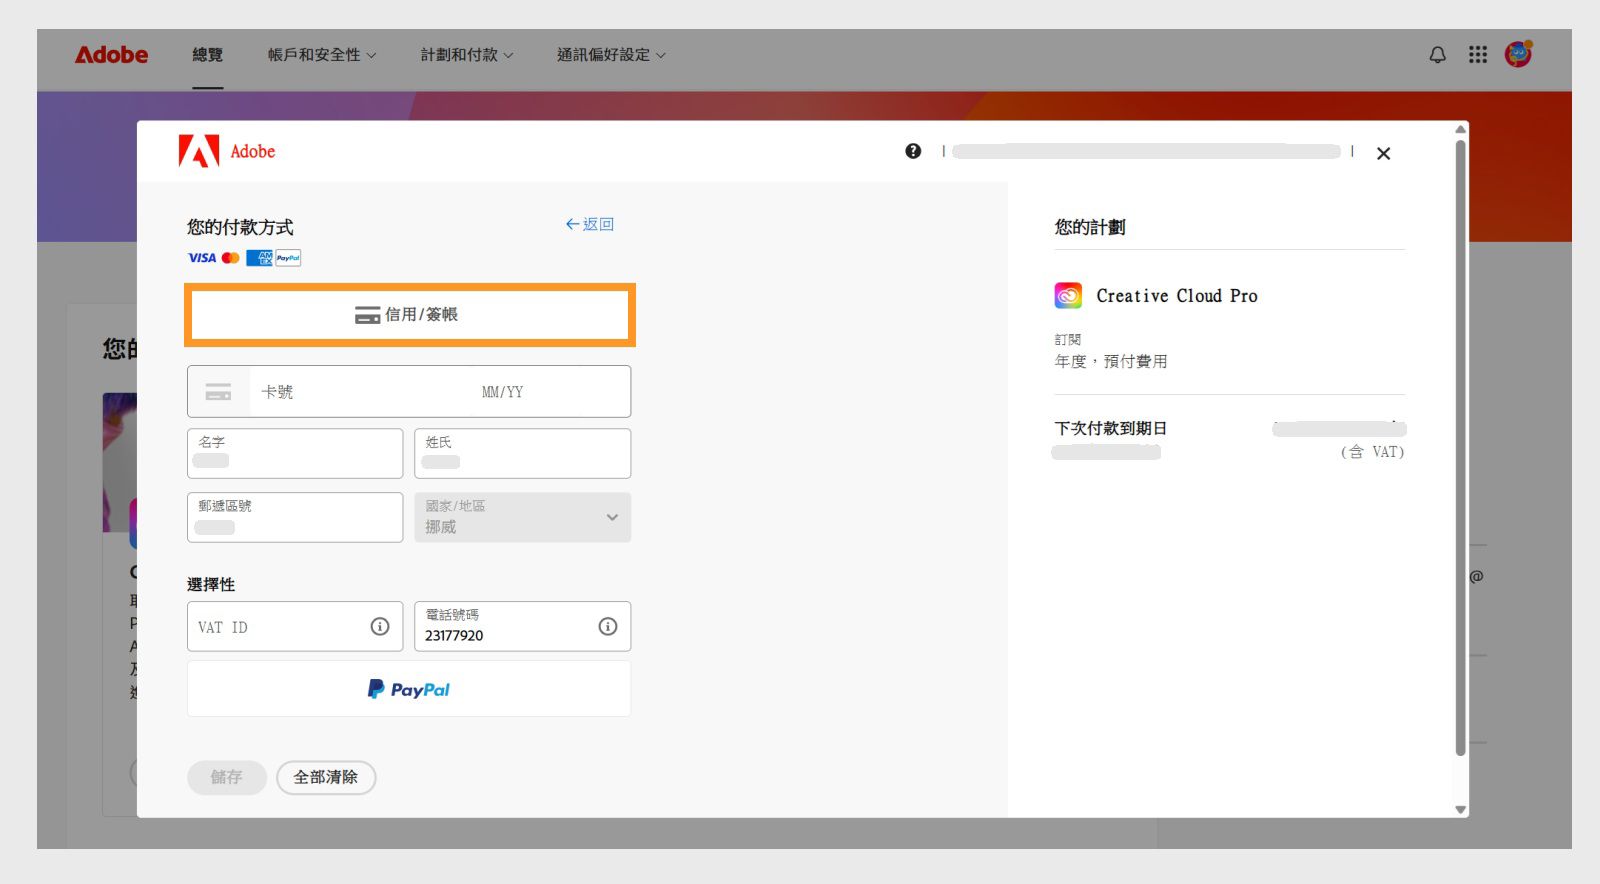Click the Adobe logo in top navigation
The width and height of the screenshot is (1600, 884).
pyautogui.click(x=111, y=55)
